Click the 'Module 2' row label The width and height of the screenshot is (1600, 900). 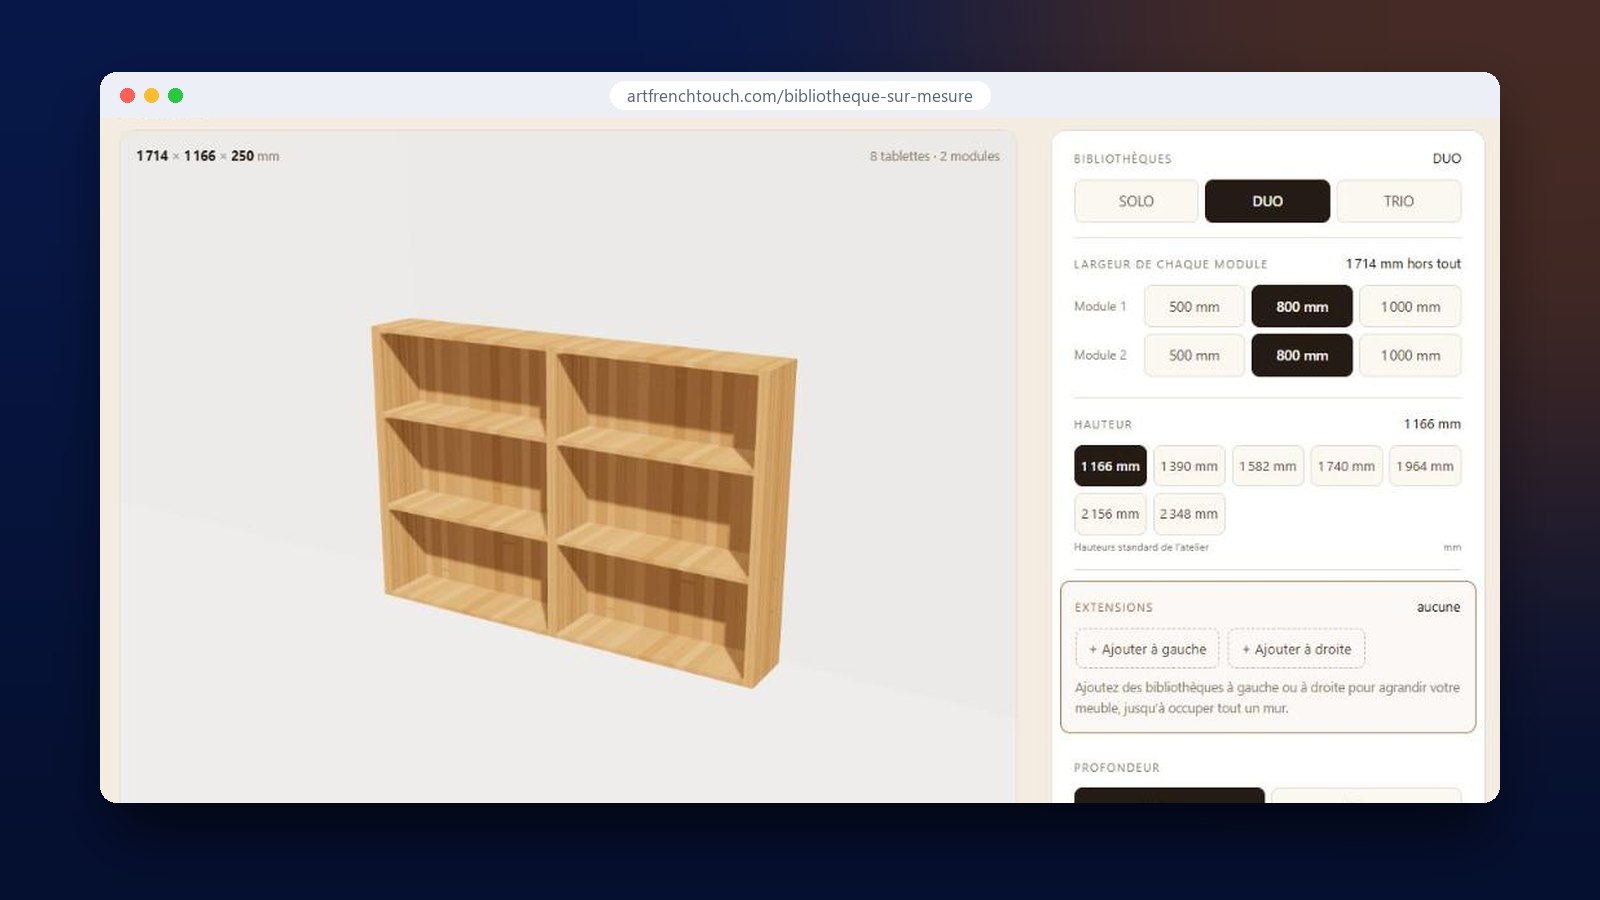1100,355
